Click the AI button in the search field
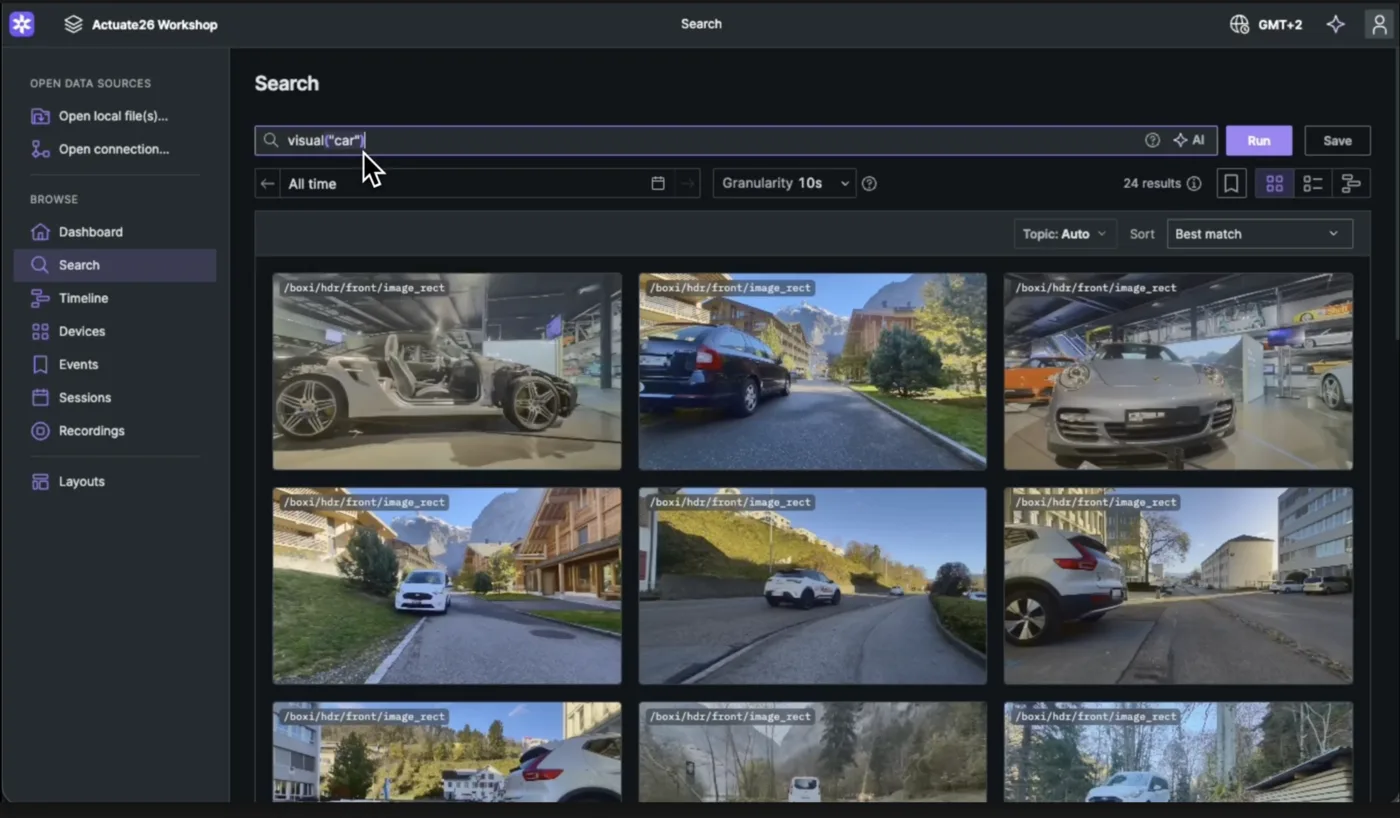1400x818 pixels. tap(1189, 141)
